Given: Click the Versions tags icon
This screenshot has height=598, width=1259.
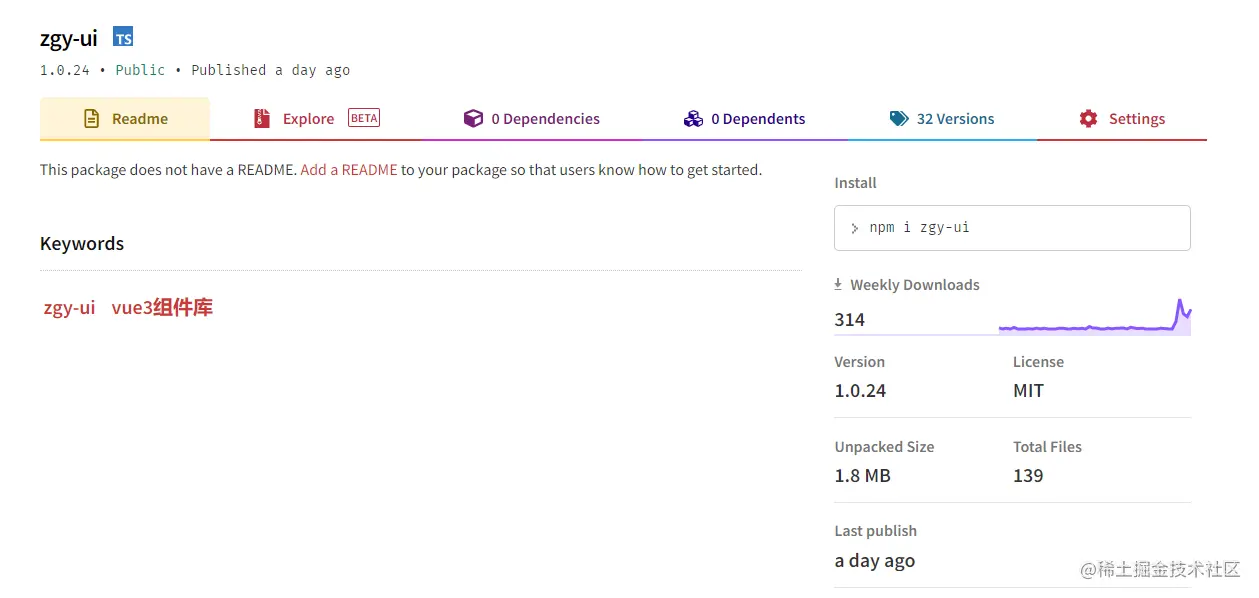Looking at the screenshot, I should tap(899, 119).
